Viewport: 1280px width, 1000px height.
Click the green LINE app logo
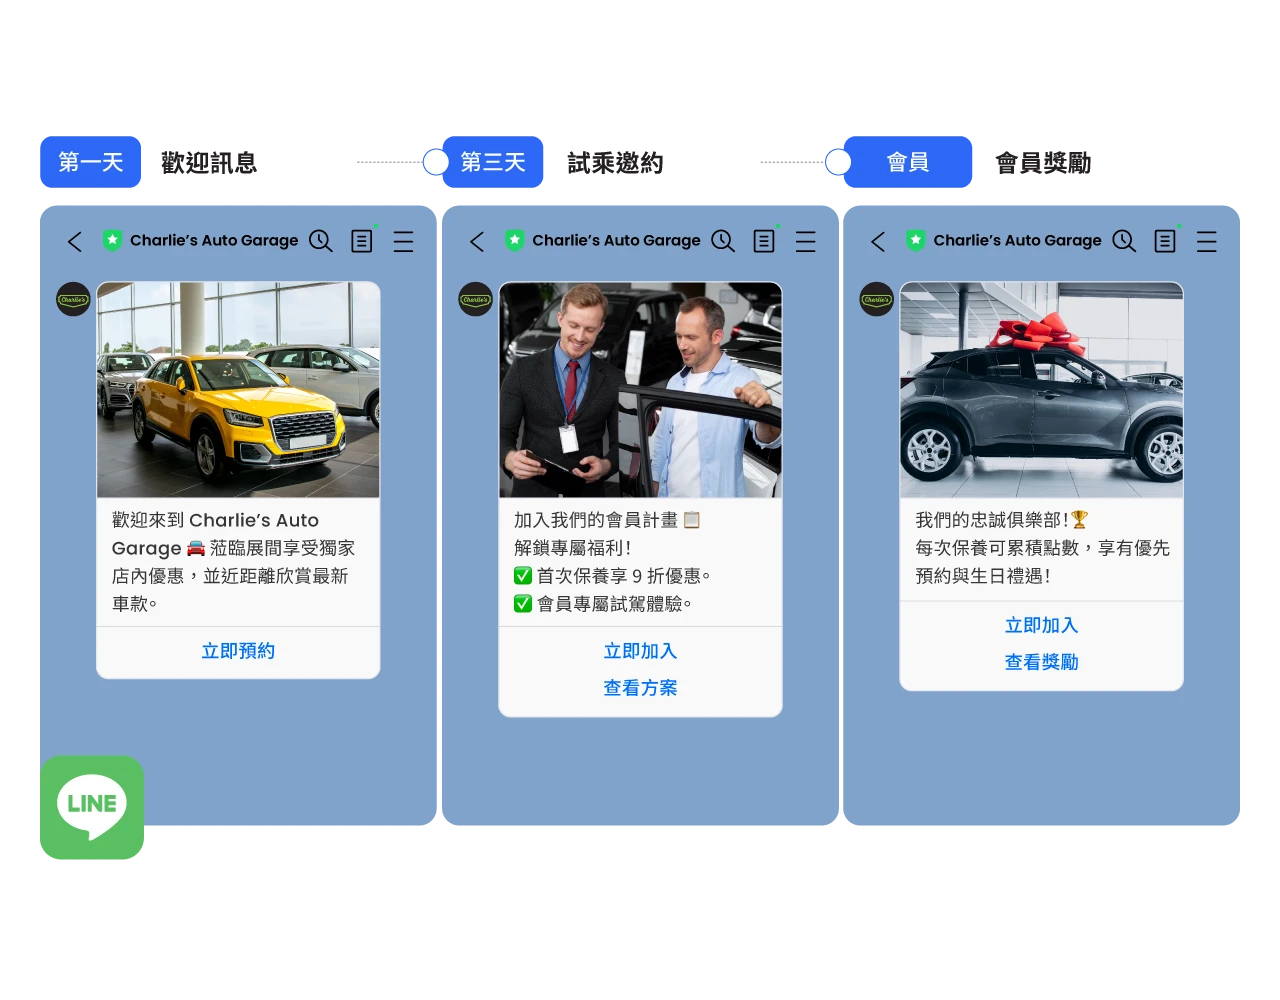tap(92, 807)
